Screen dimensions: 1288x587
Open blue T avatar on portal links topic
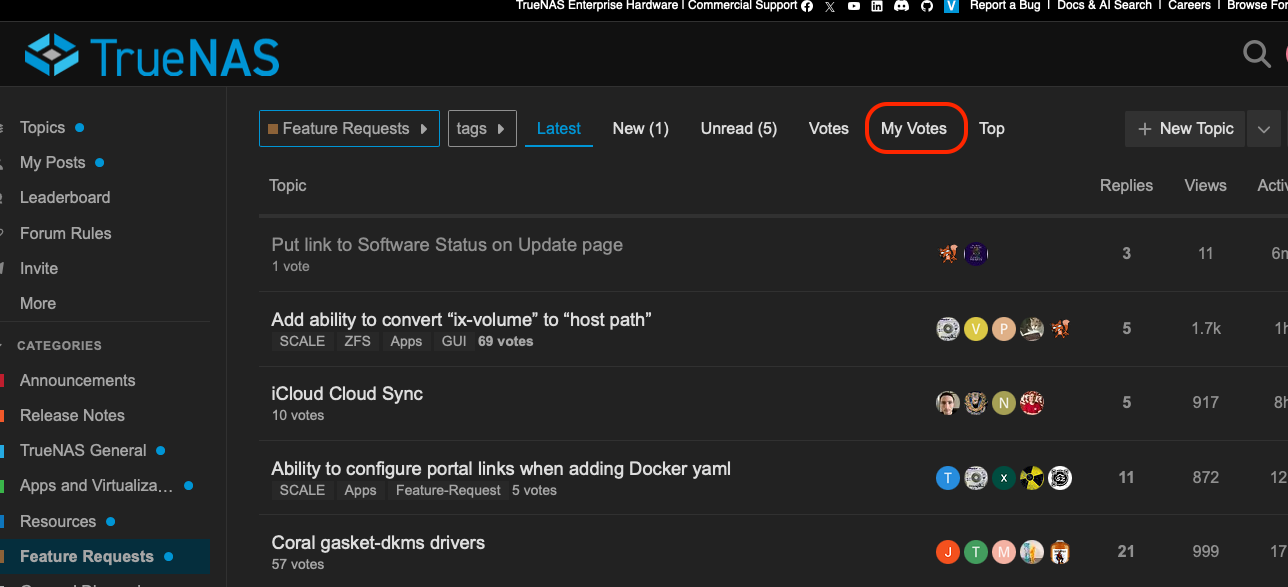point(948,478)
